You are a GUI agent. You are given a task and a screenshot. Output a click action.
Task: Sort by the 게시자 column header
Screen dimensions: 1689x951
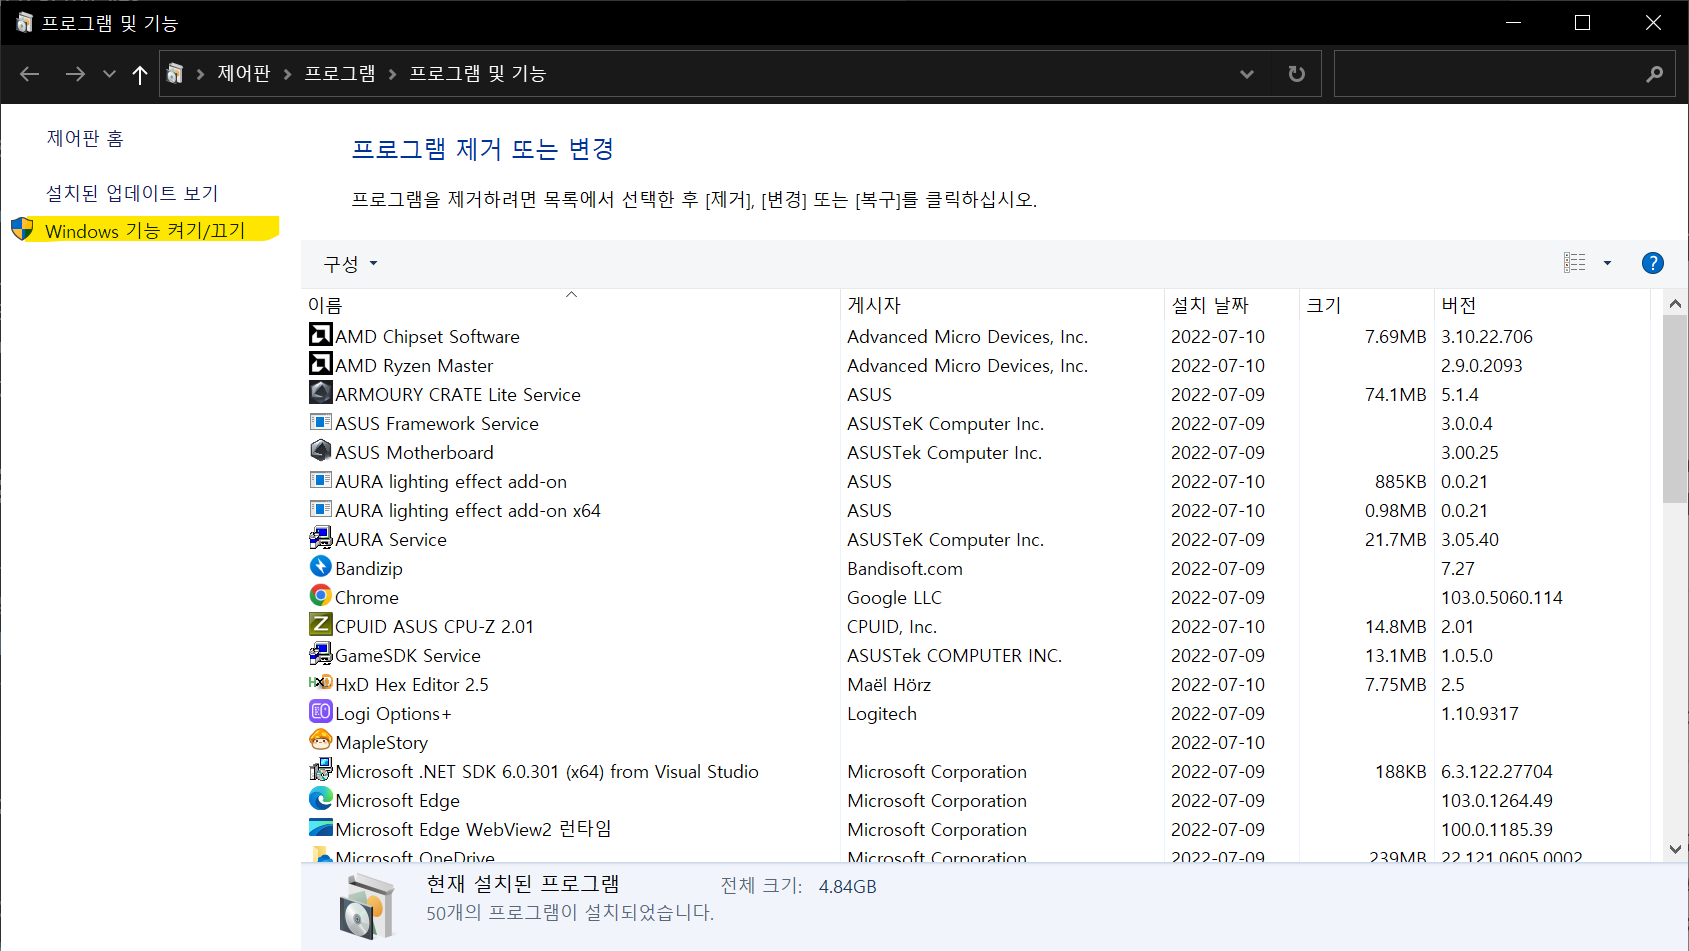[x=1002, y=305]
